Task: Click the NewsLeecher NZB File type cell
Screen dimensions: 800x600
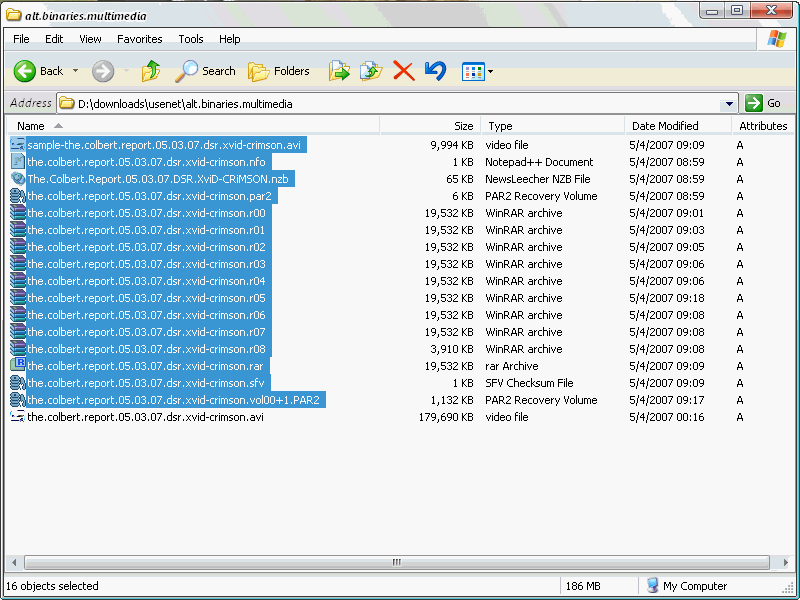Action: point(537,179)
